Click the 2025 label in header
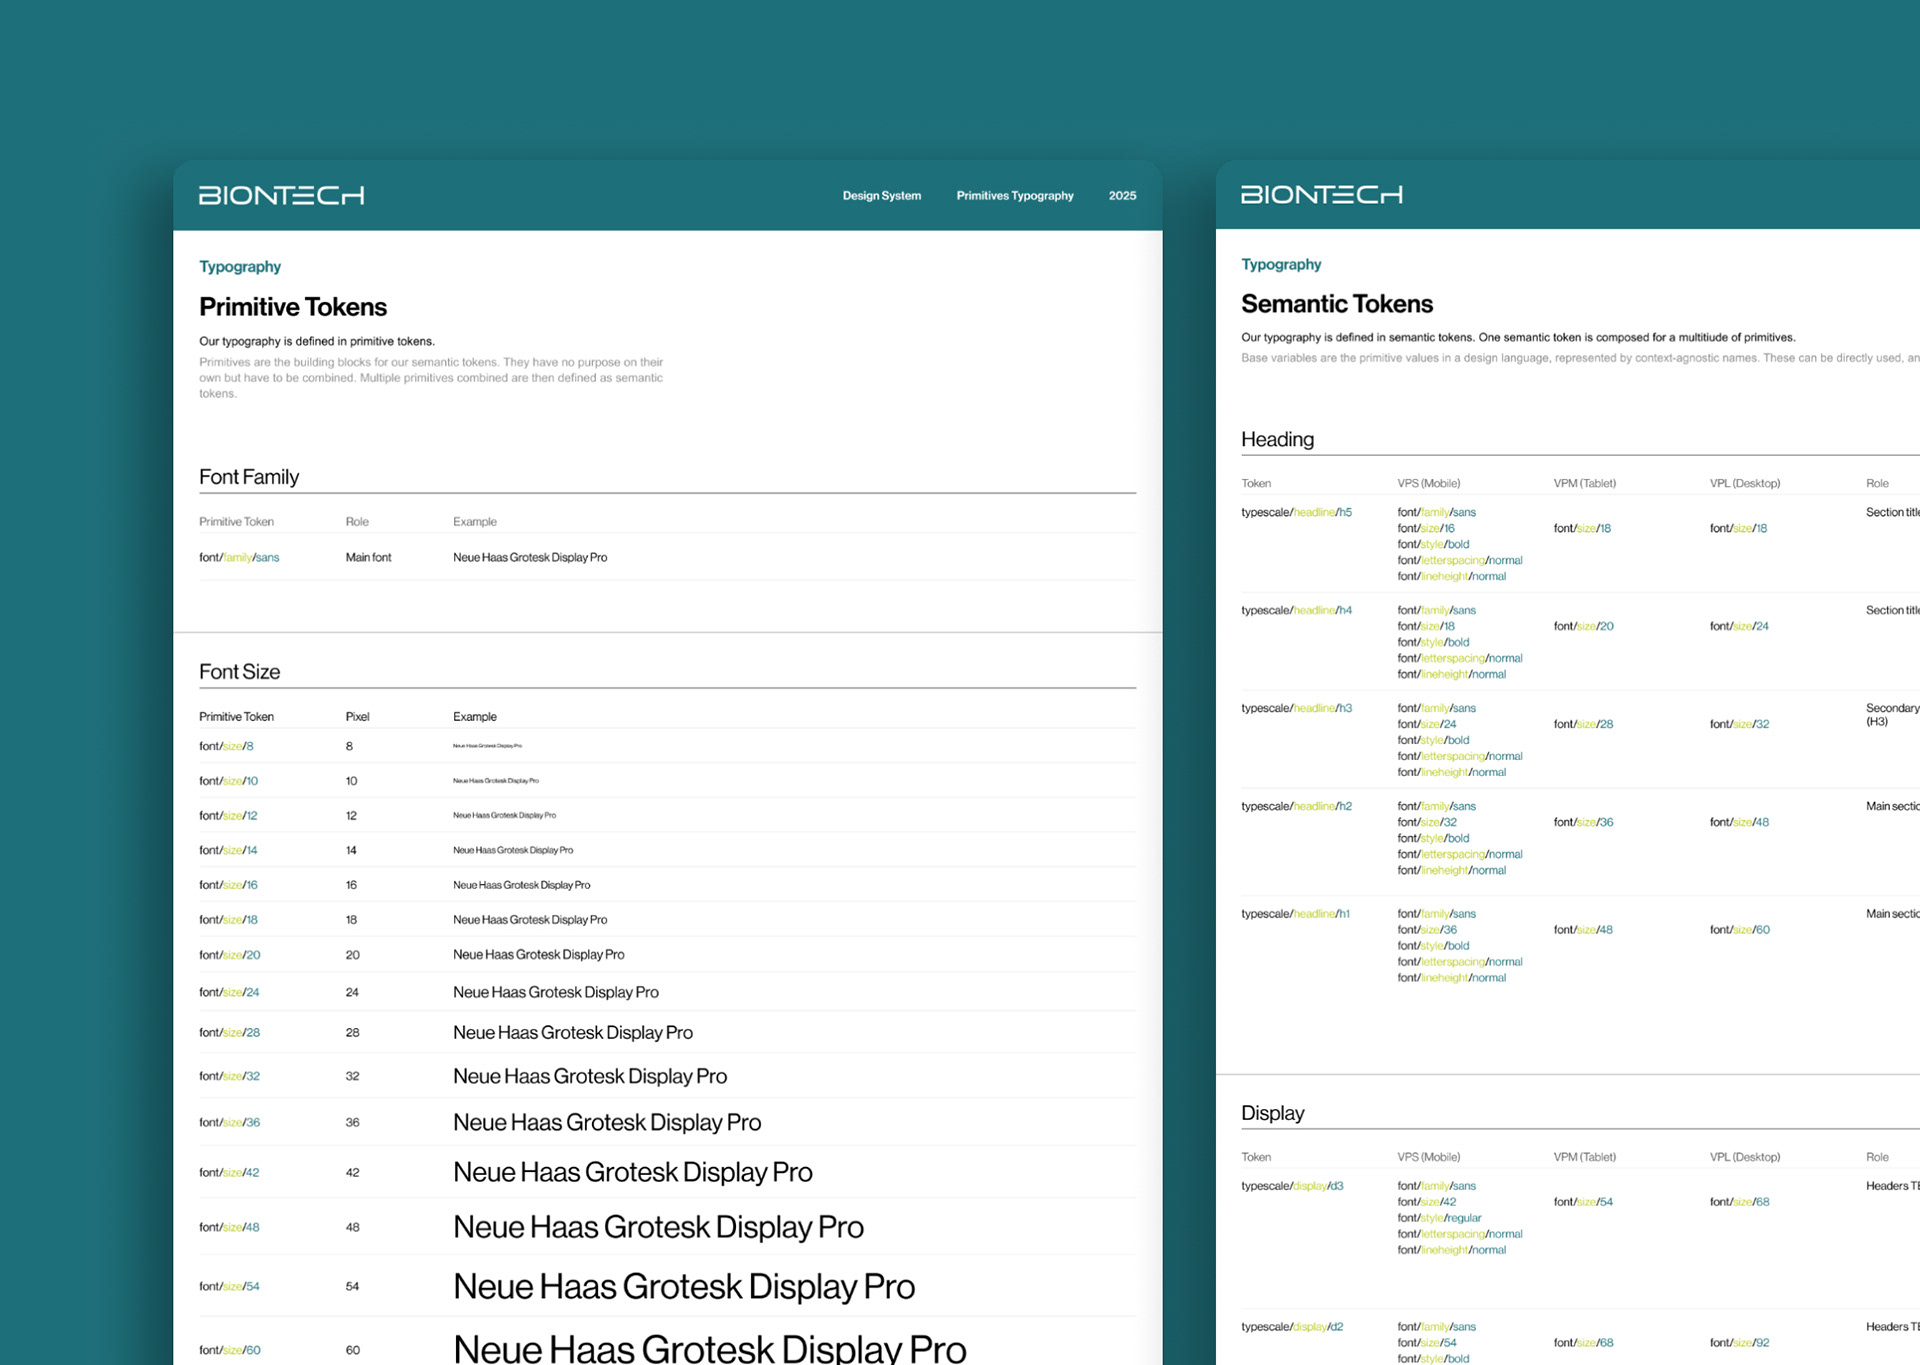The height and width of the screenshot is (1365, 1920). (1122, 196)
